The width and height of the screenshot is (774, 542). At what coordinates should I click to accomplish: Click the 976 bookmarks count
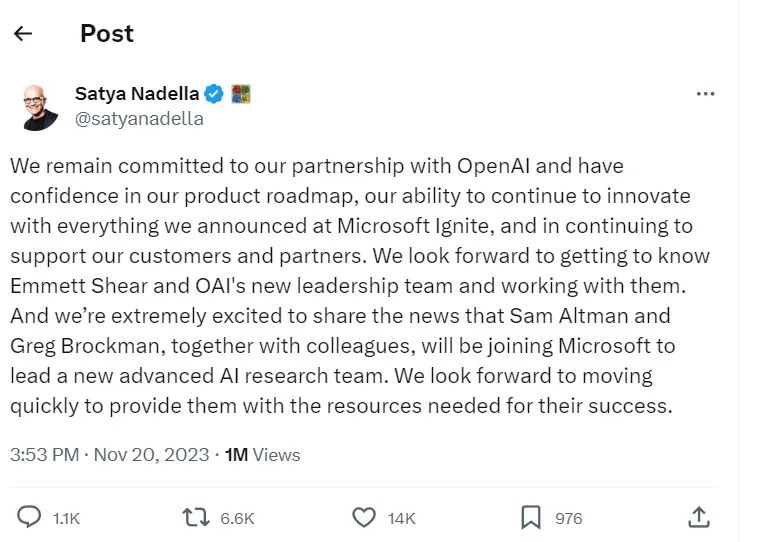coord(568,518)
